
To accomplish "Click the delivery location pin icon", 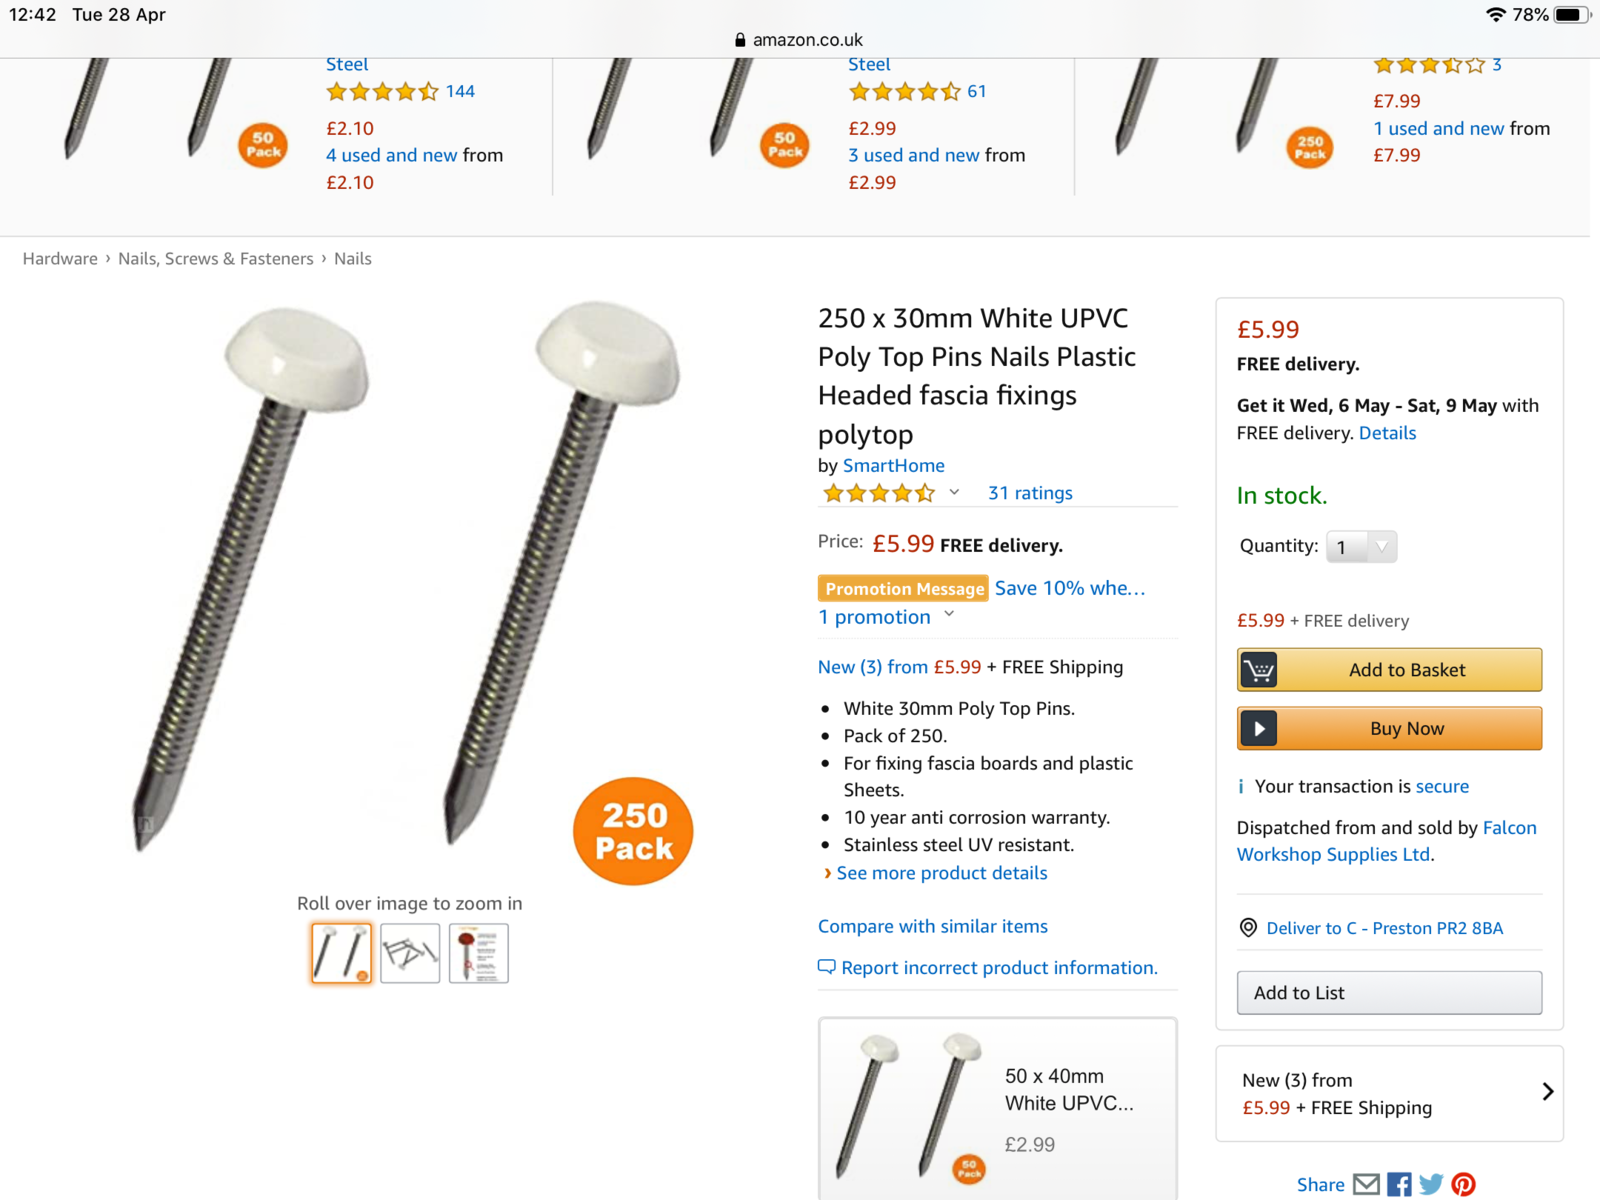I will [1248, 928].
